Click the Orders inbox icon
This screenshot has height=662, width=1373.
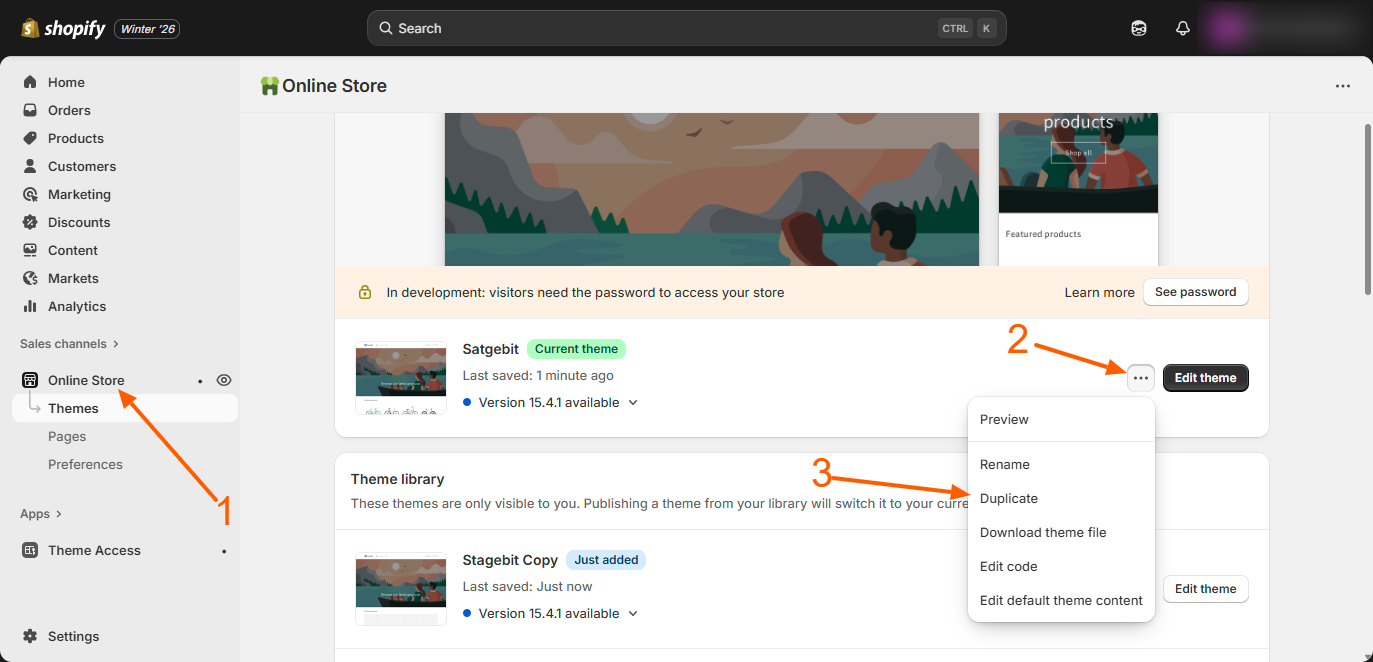pos(30,110)
